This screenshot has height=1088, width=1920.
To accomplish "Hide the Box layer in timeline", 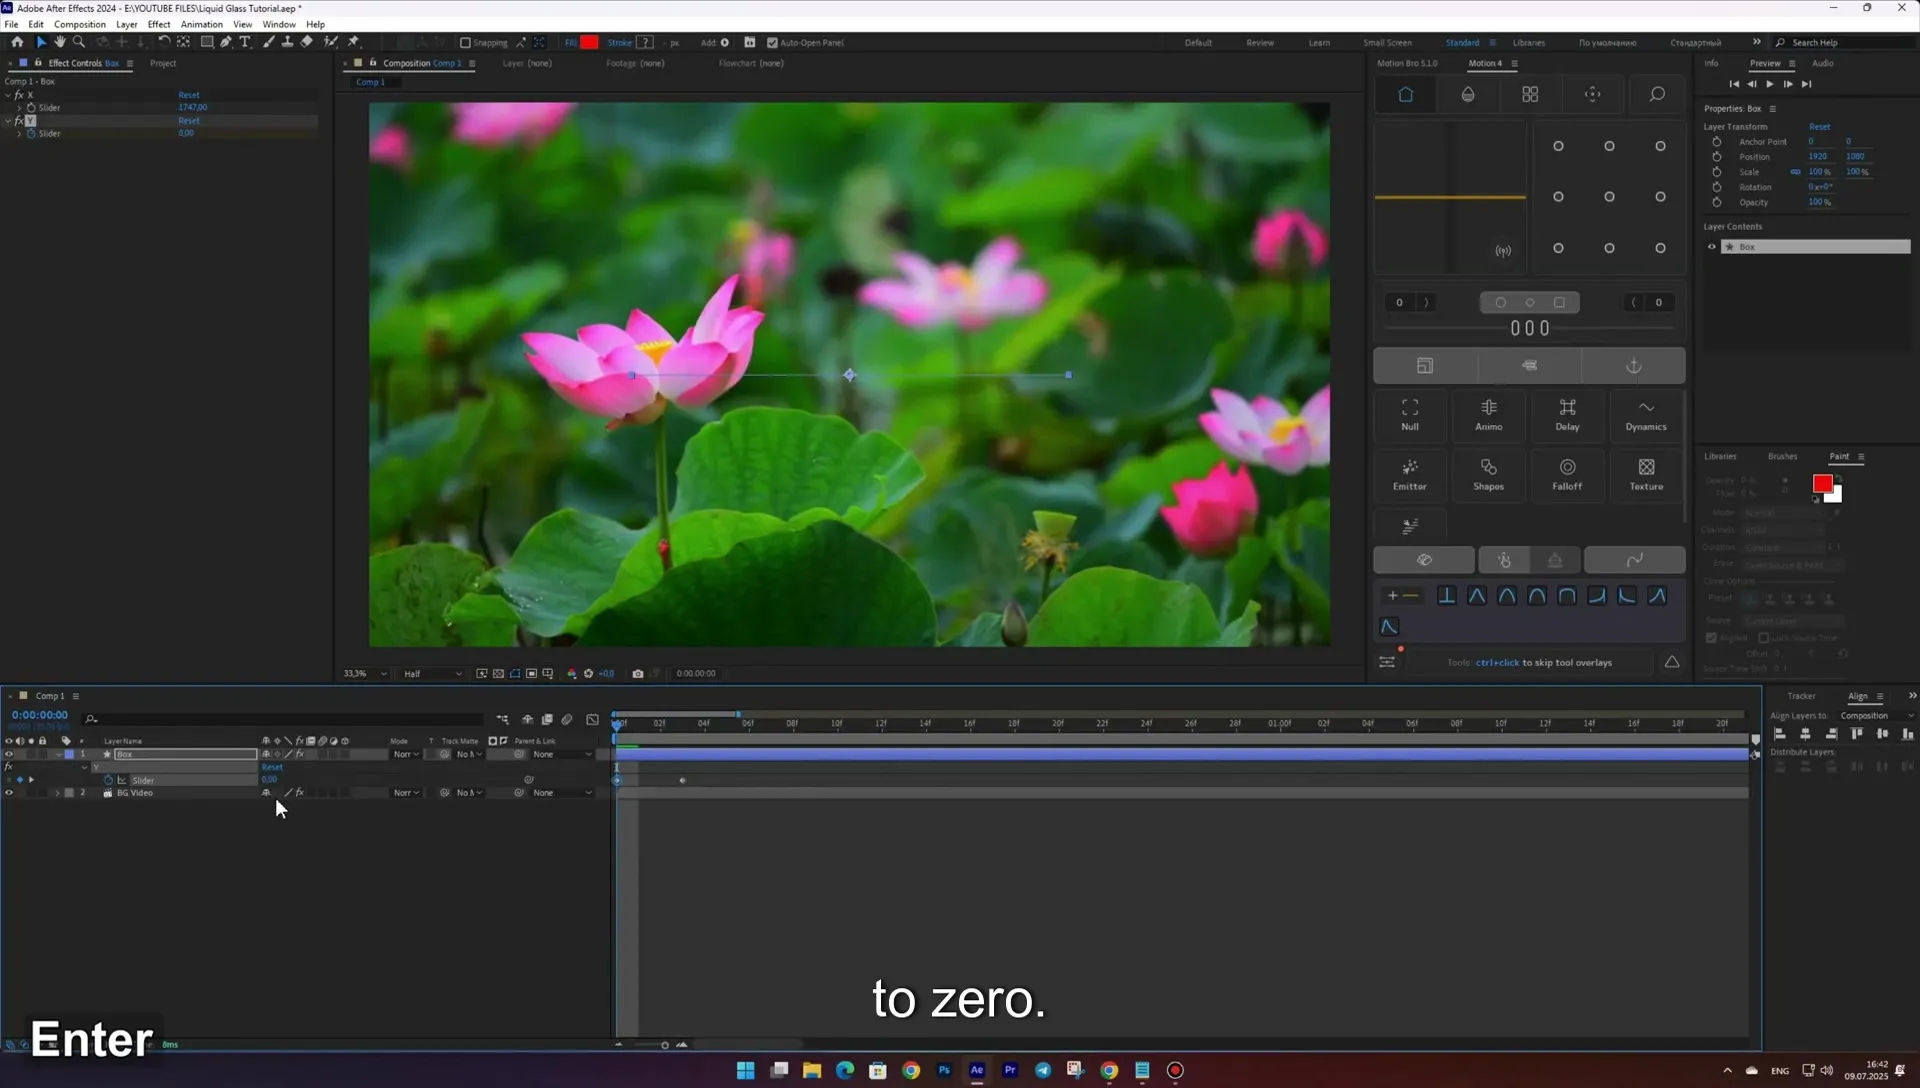I will 9,754.
